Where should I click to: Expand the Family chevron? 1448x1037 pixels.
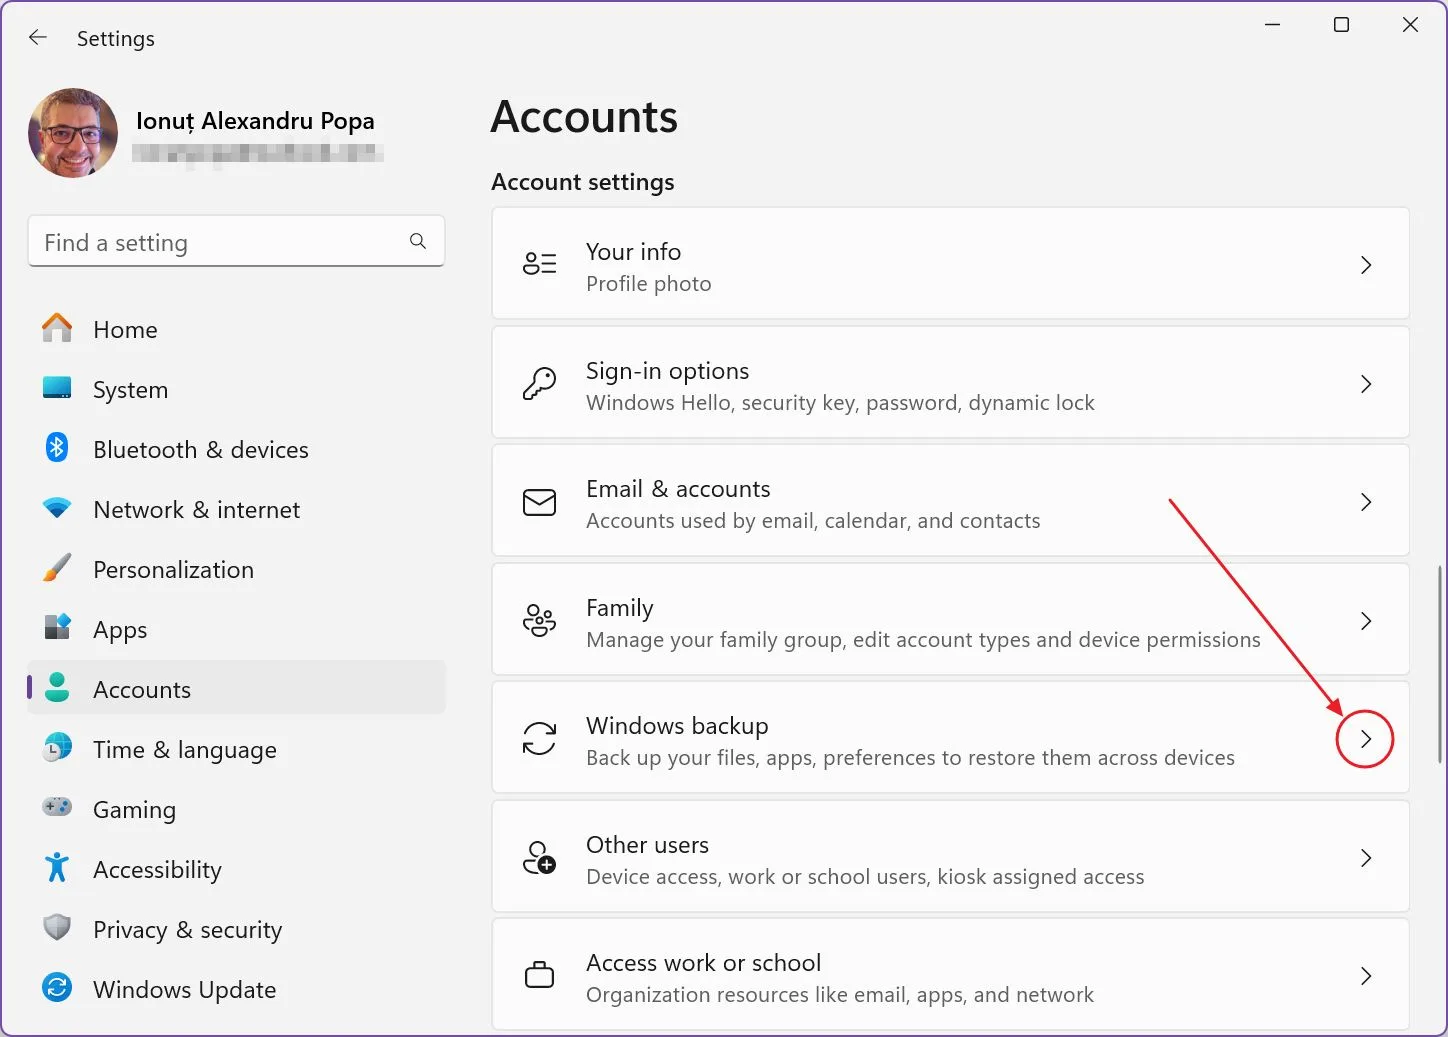click(x=1365, y=621)
